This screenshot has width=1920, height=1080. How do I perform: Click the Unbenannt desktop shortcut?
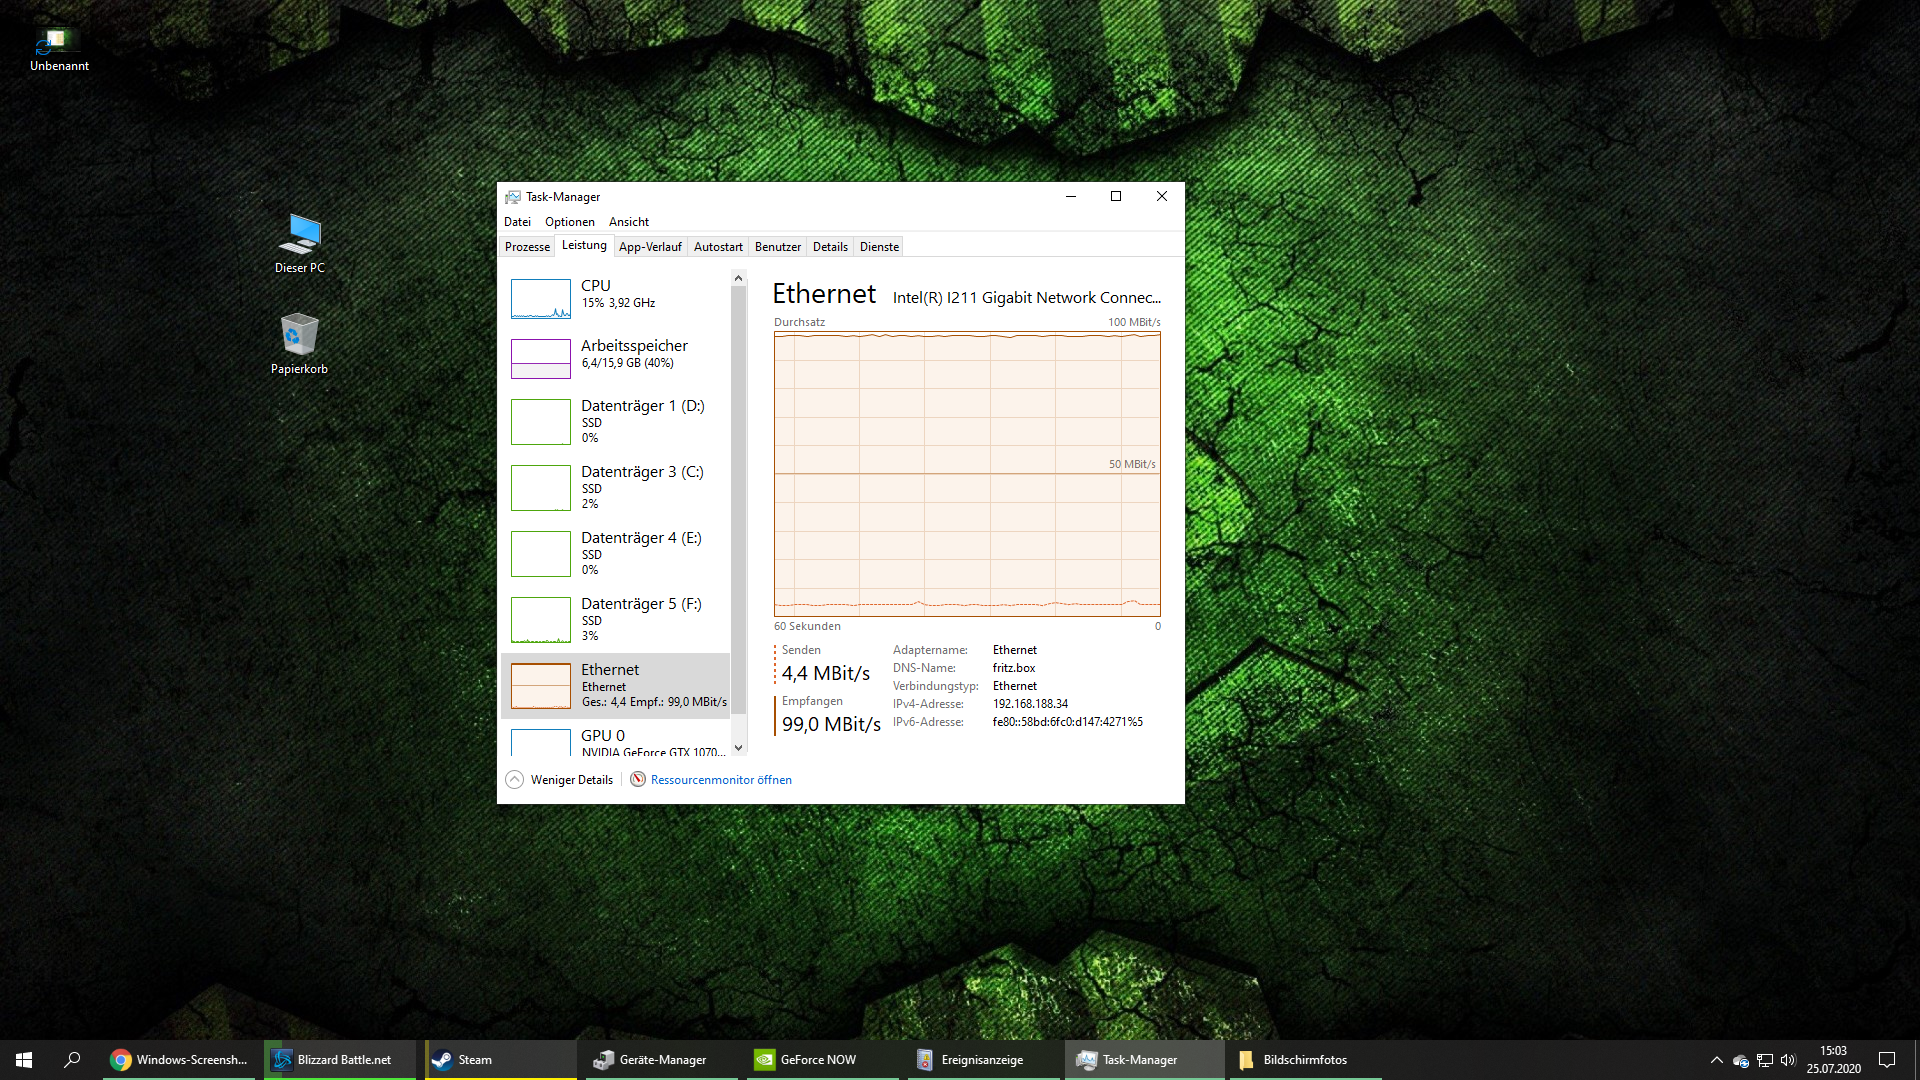point(58,50)
